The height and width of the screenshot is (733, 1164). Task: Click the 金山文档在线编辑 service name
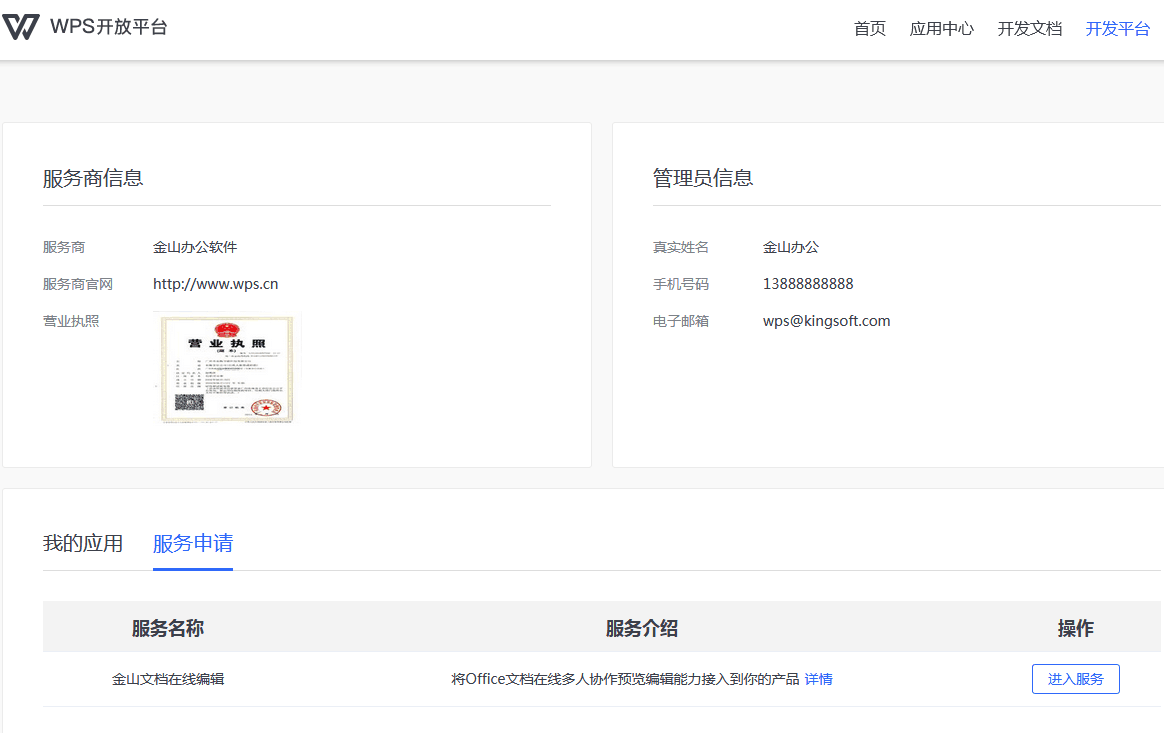tap(168, 679)
